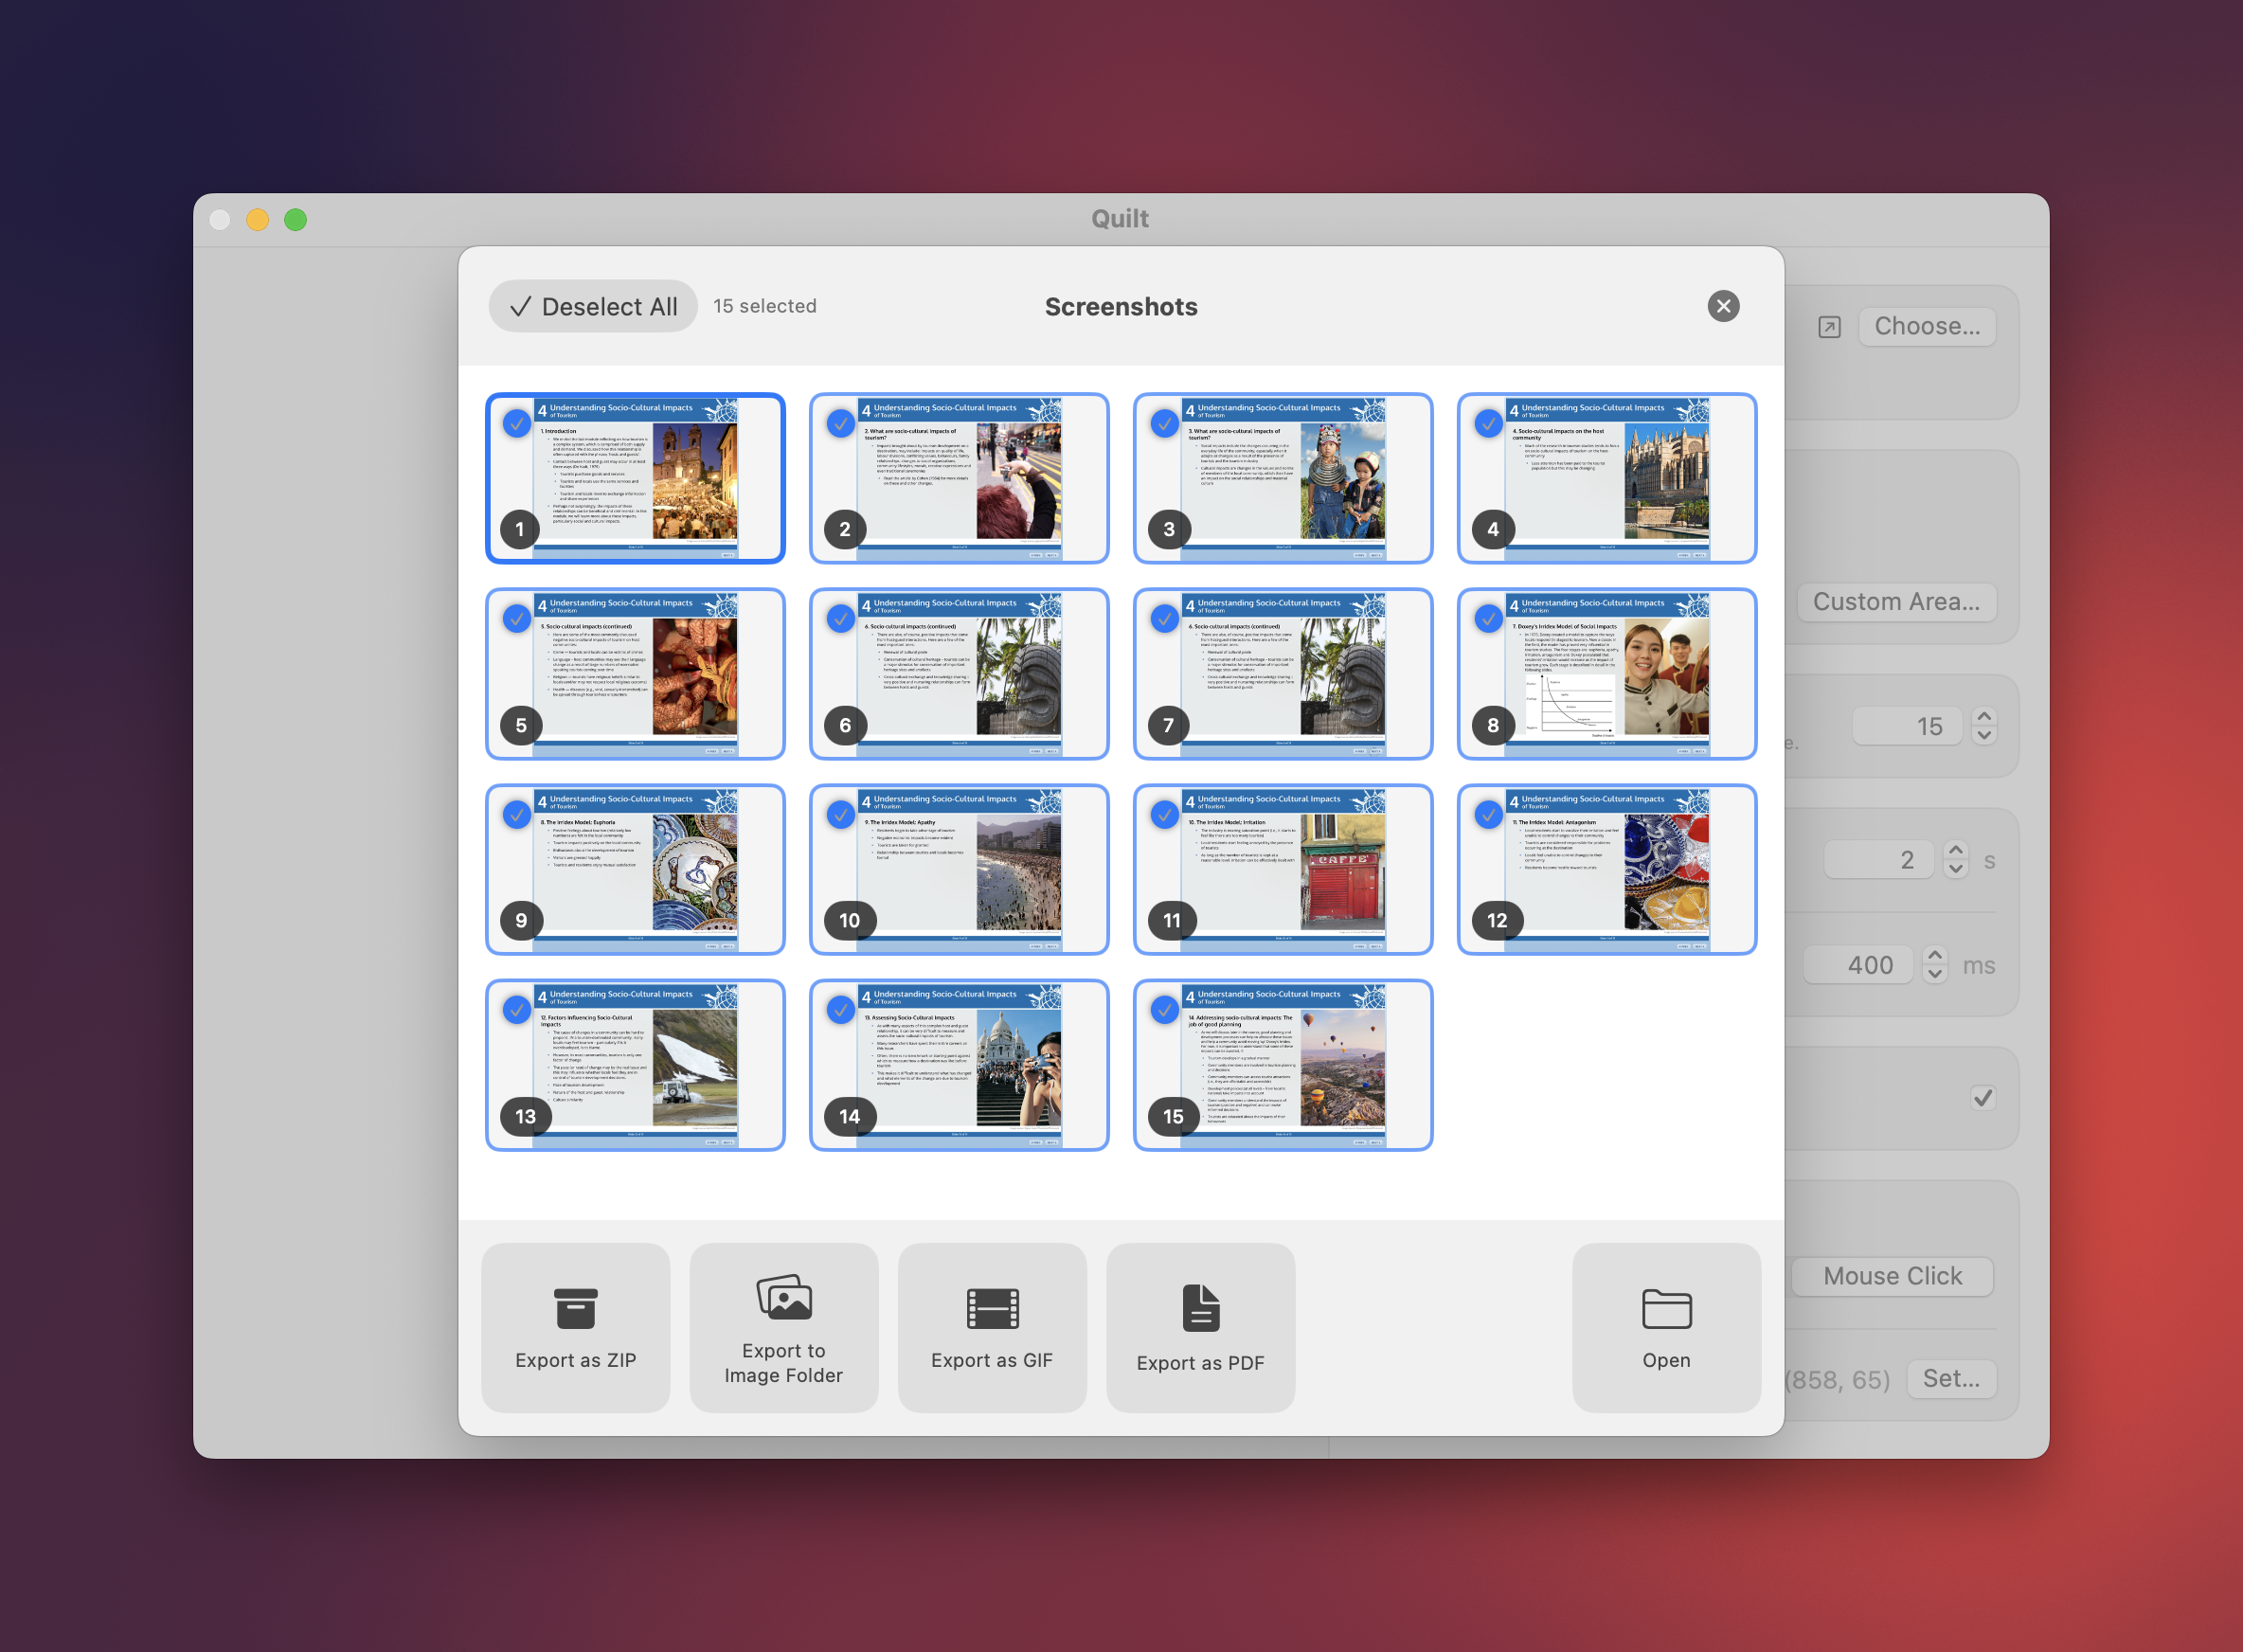Click the checkmark icon in Deselect All

(x=520, y=307)
